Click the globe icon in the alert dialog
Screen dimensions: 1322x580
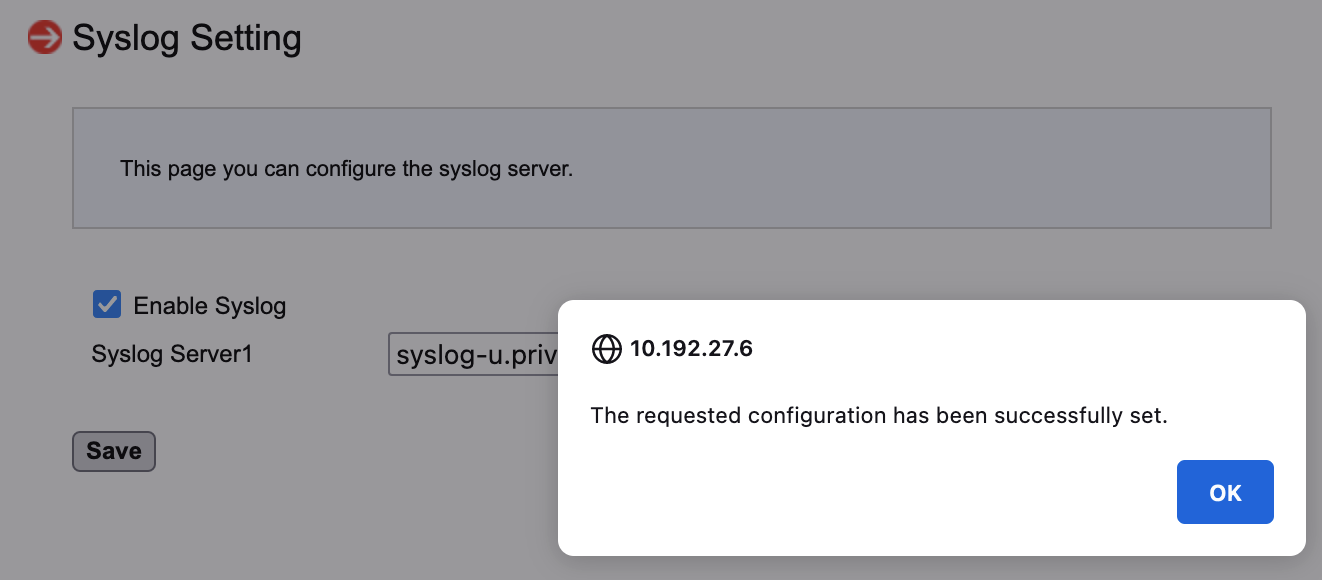pyautogui.click(x=606, y=349)
